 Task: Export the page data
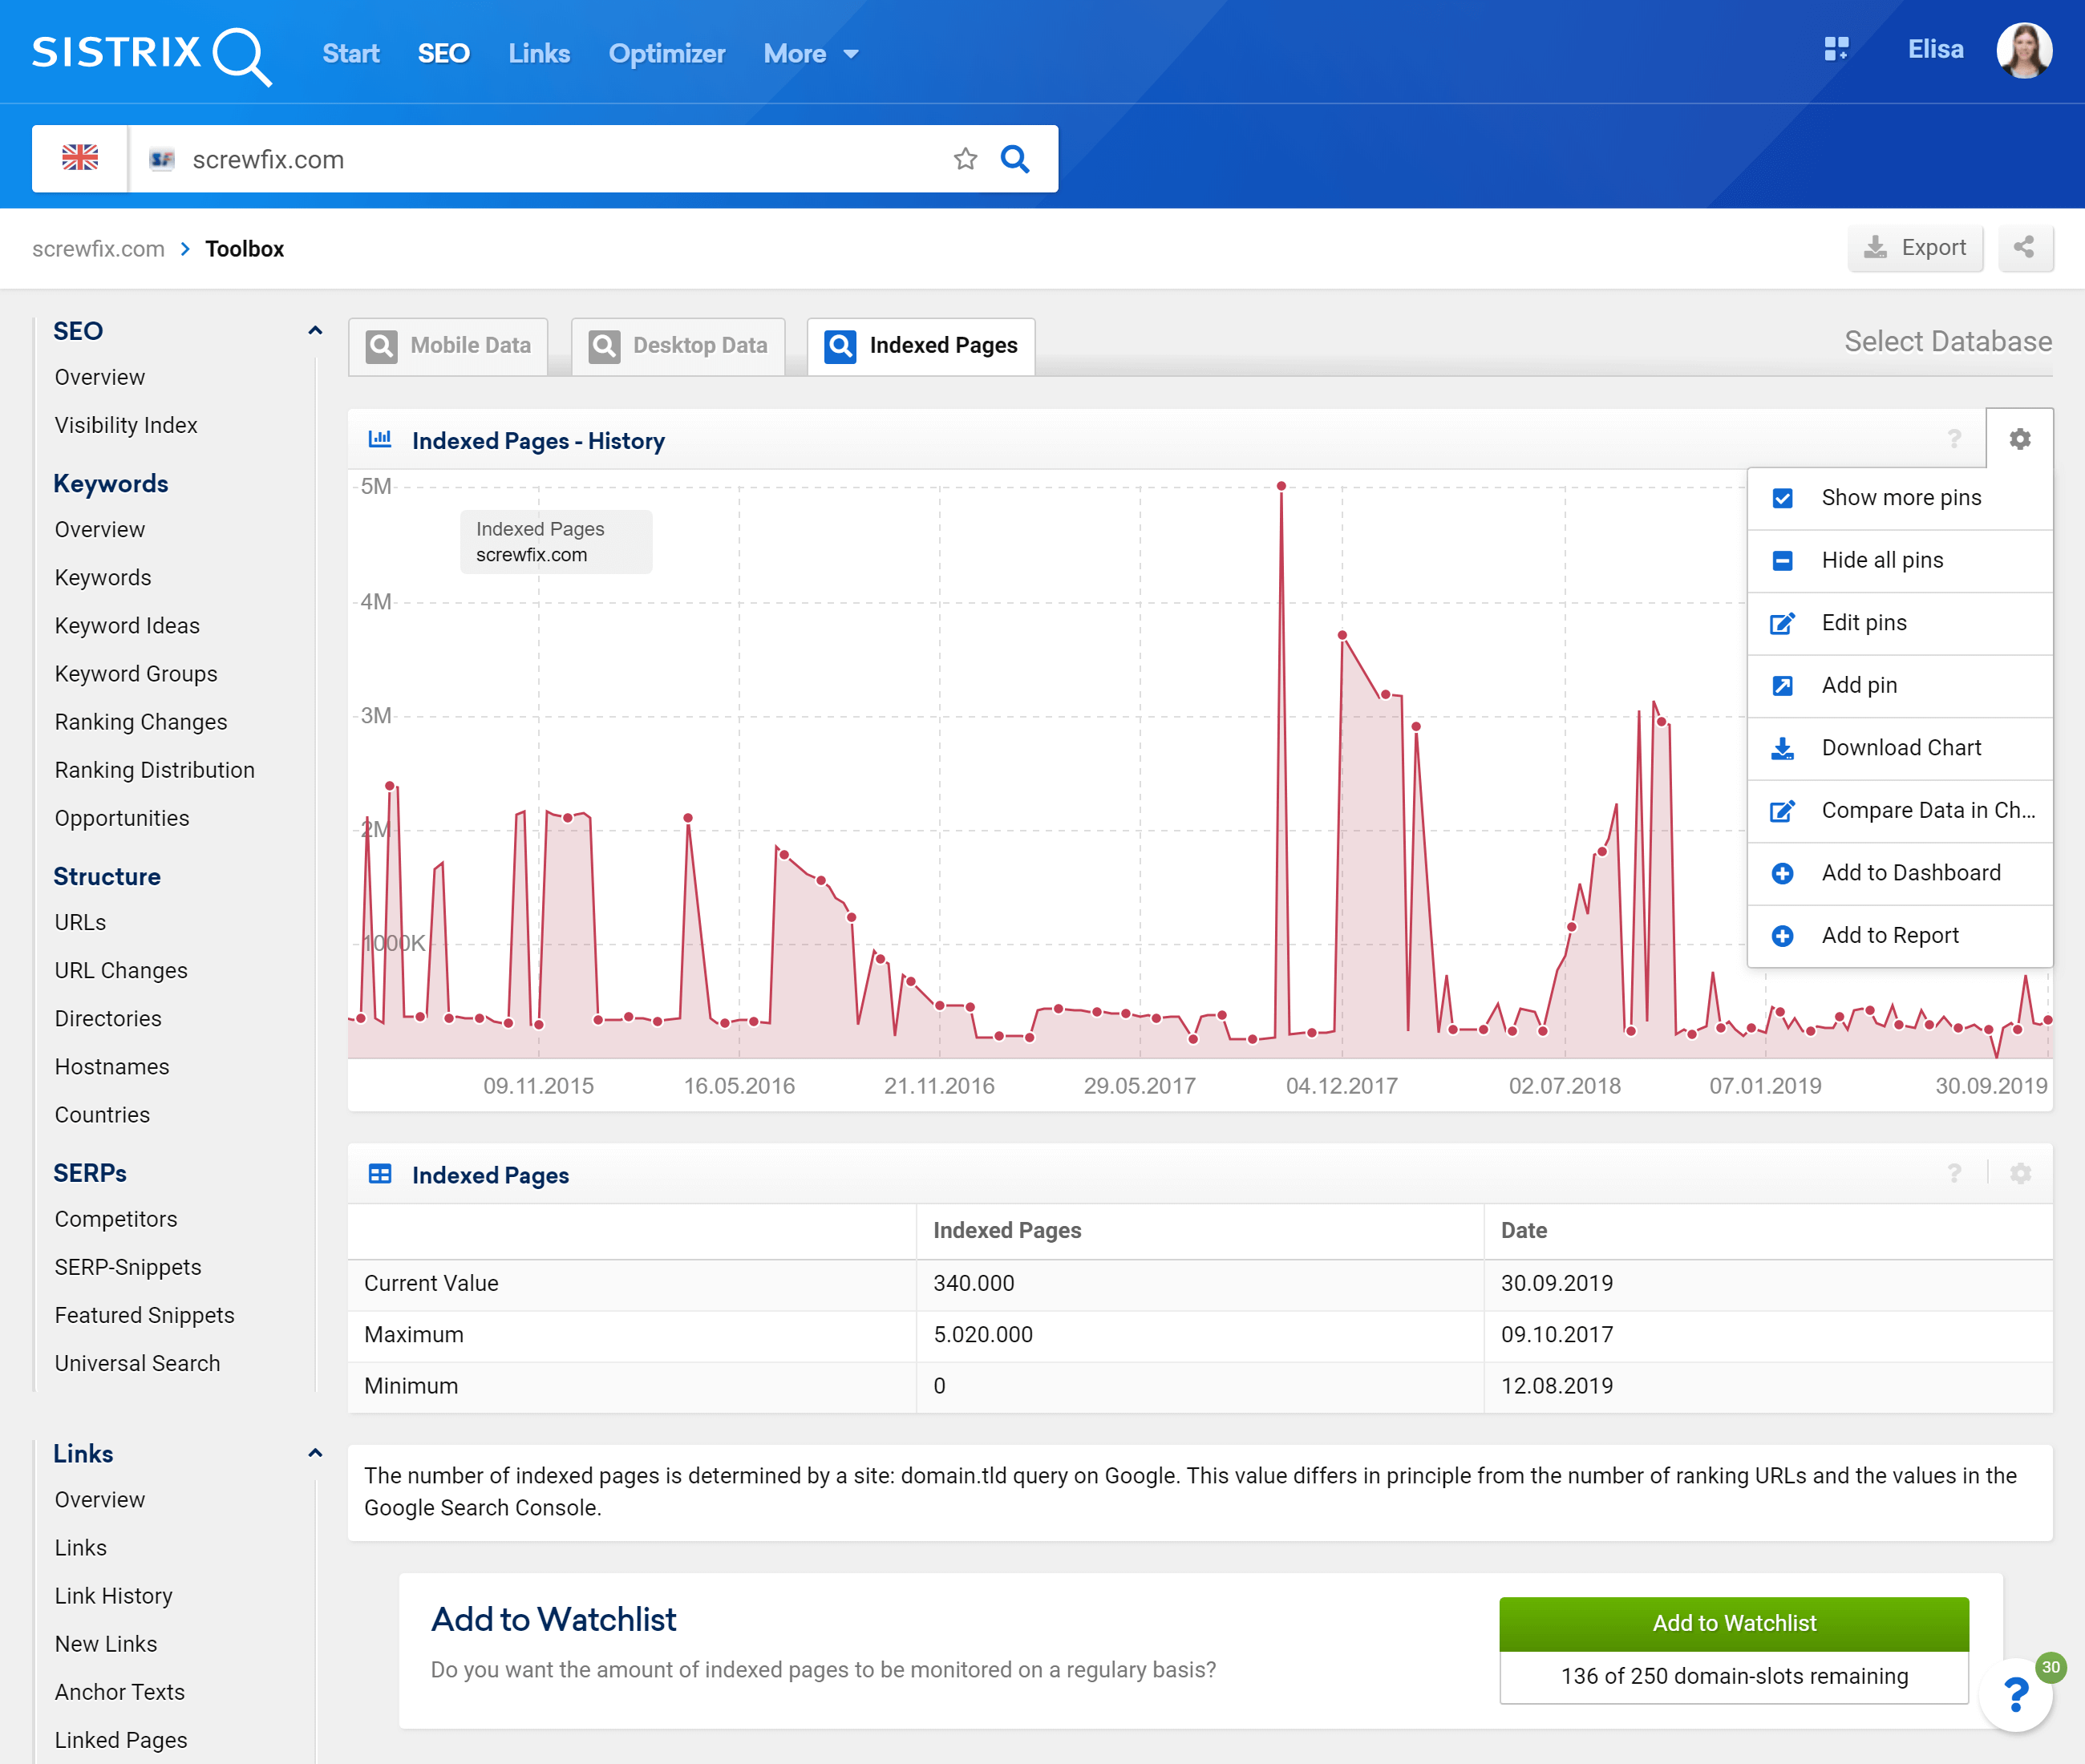(x=1915, y=247)
